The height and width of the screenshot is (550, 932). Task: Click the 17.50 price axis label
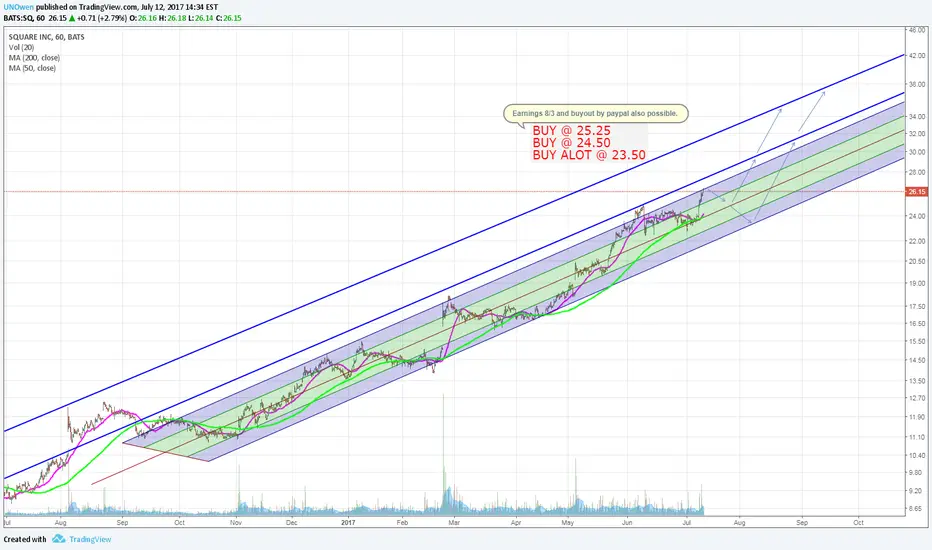917,306
